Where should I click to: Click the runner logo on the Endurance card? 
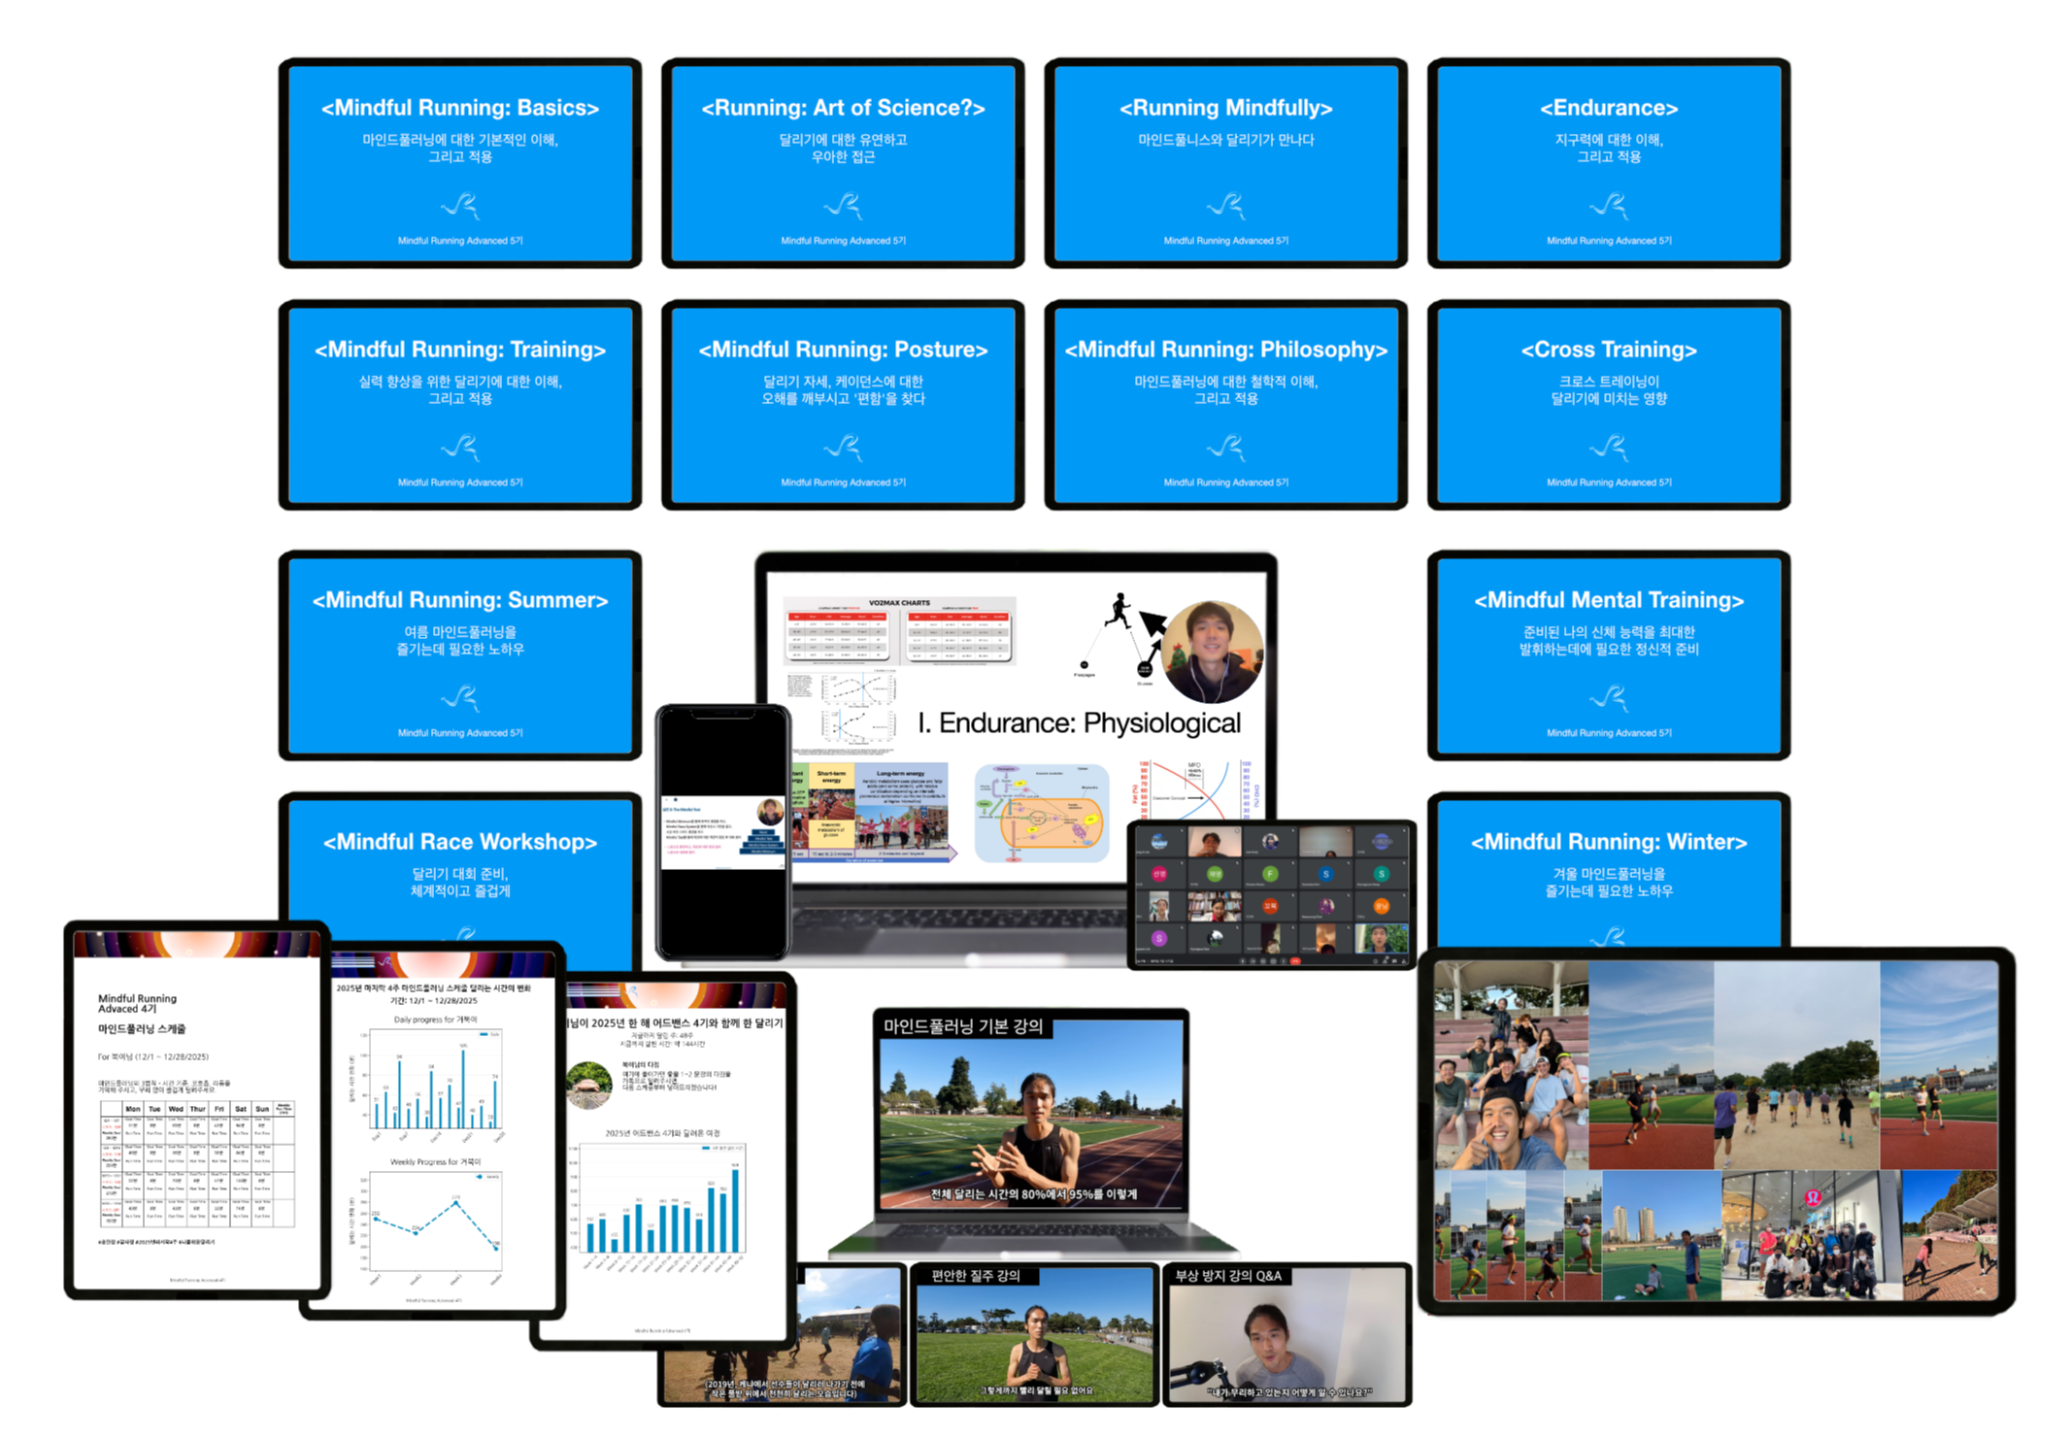pos(1609,206)
